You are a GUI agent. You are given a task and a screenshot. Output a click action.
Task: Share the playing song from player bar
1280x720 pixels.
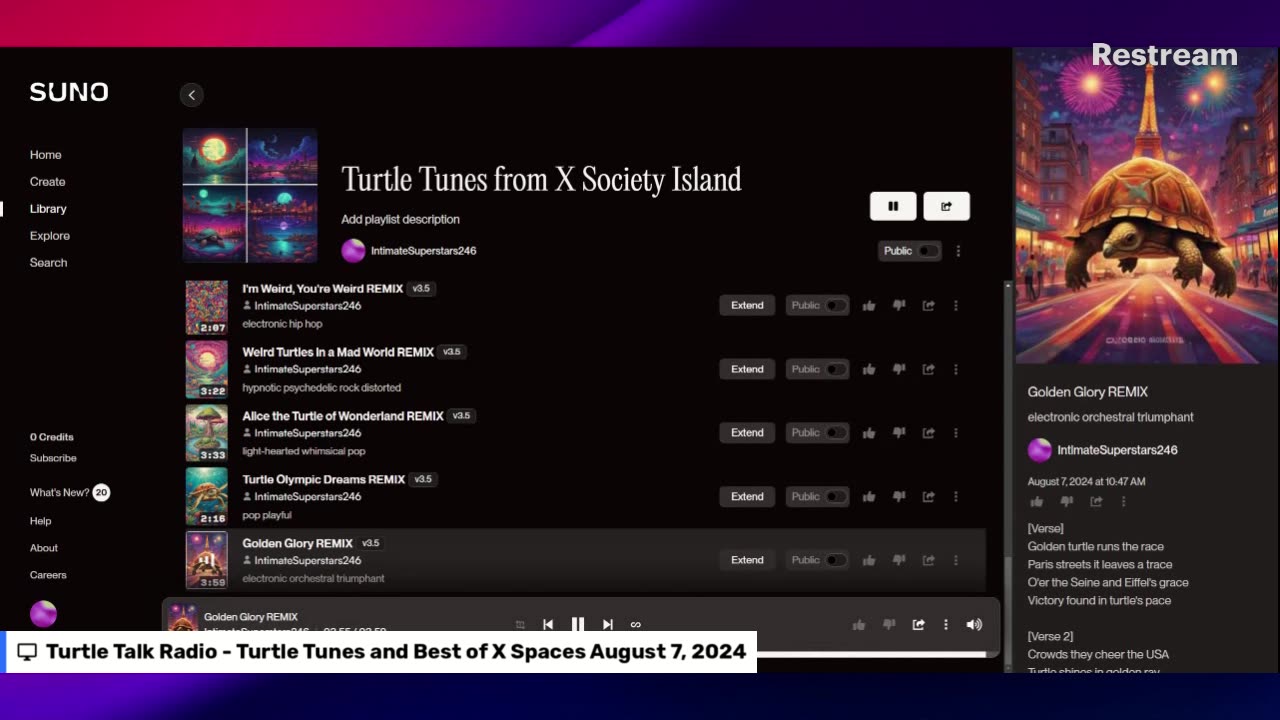pyautogui.click(x=918, y=624)
